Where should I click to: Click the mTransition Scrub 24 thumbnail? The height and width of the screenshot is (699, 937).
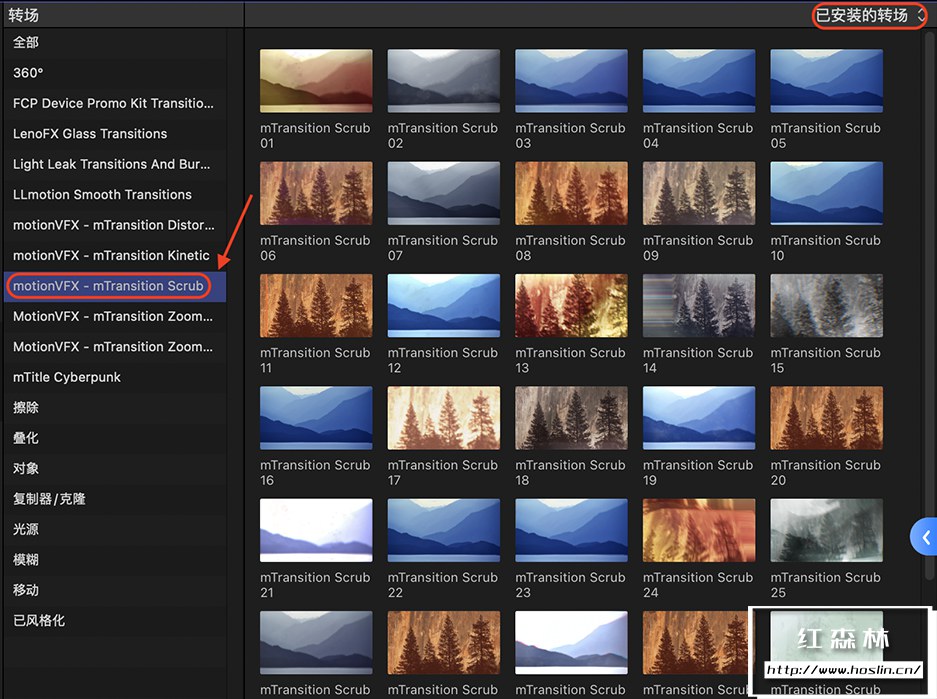tap(699, 530)
